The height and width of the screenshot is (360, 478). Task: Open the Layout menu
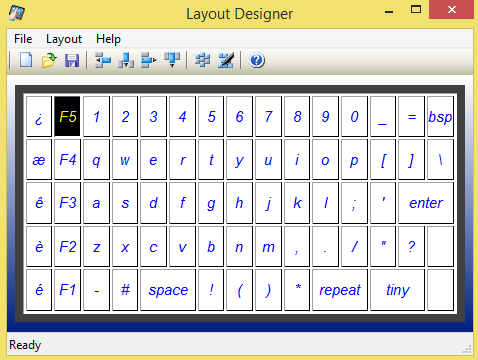tap(64, 39)
